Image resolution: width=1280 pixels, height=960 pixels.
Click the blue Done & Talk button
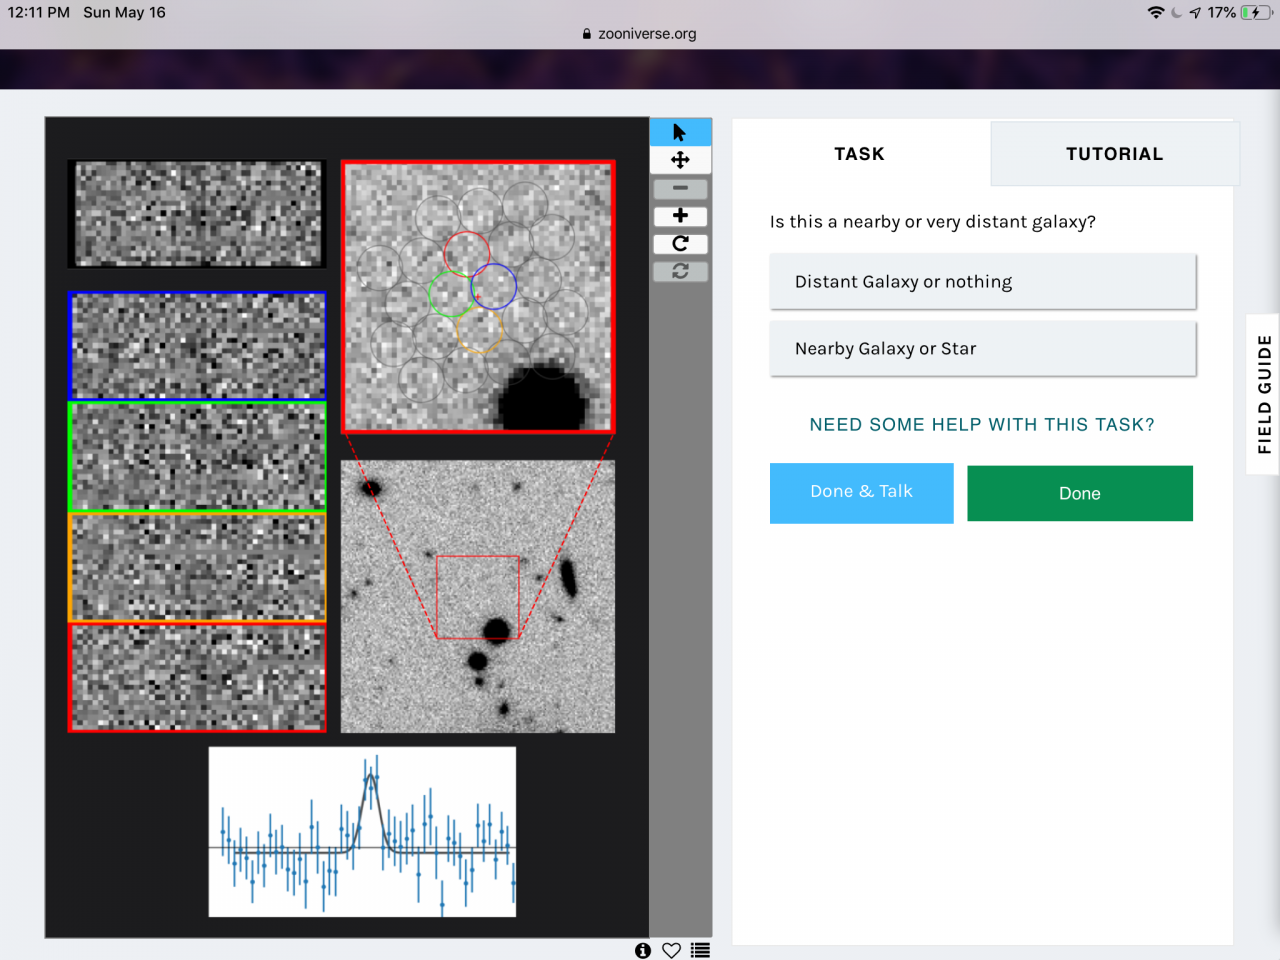tap(861, 492)
